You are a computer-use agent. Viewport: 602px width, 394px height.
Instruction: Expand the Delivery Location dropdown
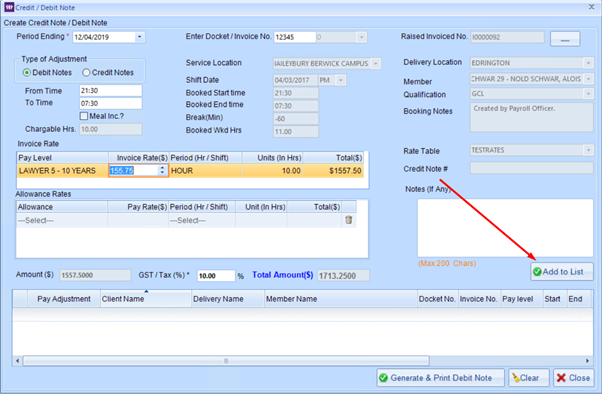[588, 63]
